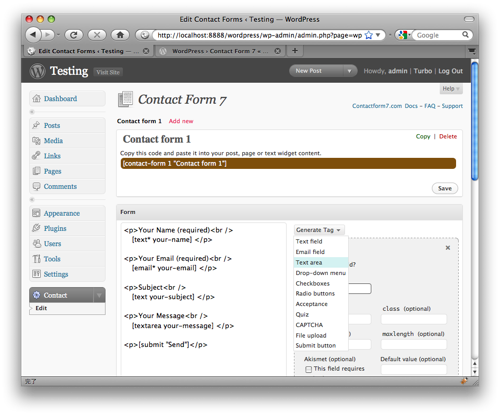500x415 pixels.
Task: Open the New Post dropdown arrow
Action: click(349, 71)
